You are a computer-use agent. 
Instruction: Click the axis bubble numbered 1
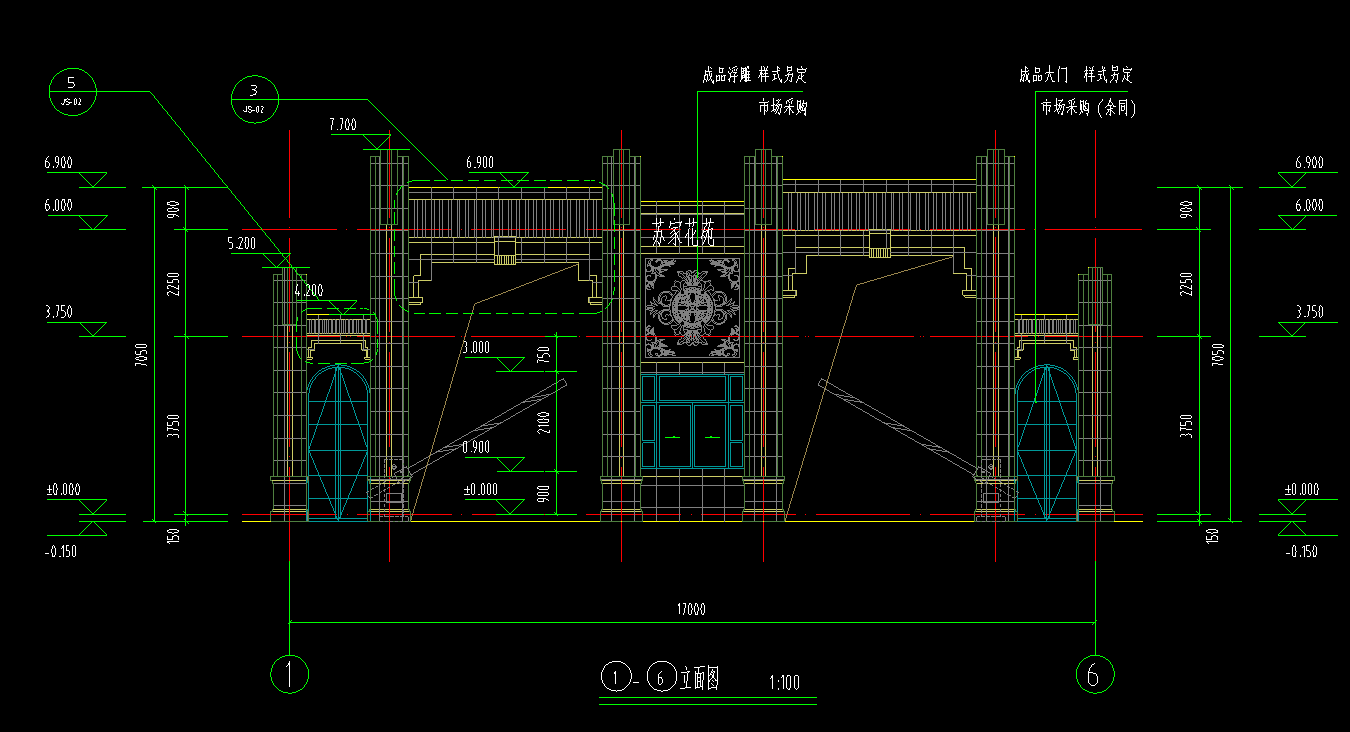tap(290, 674)
